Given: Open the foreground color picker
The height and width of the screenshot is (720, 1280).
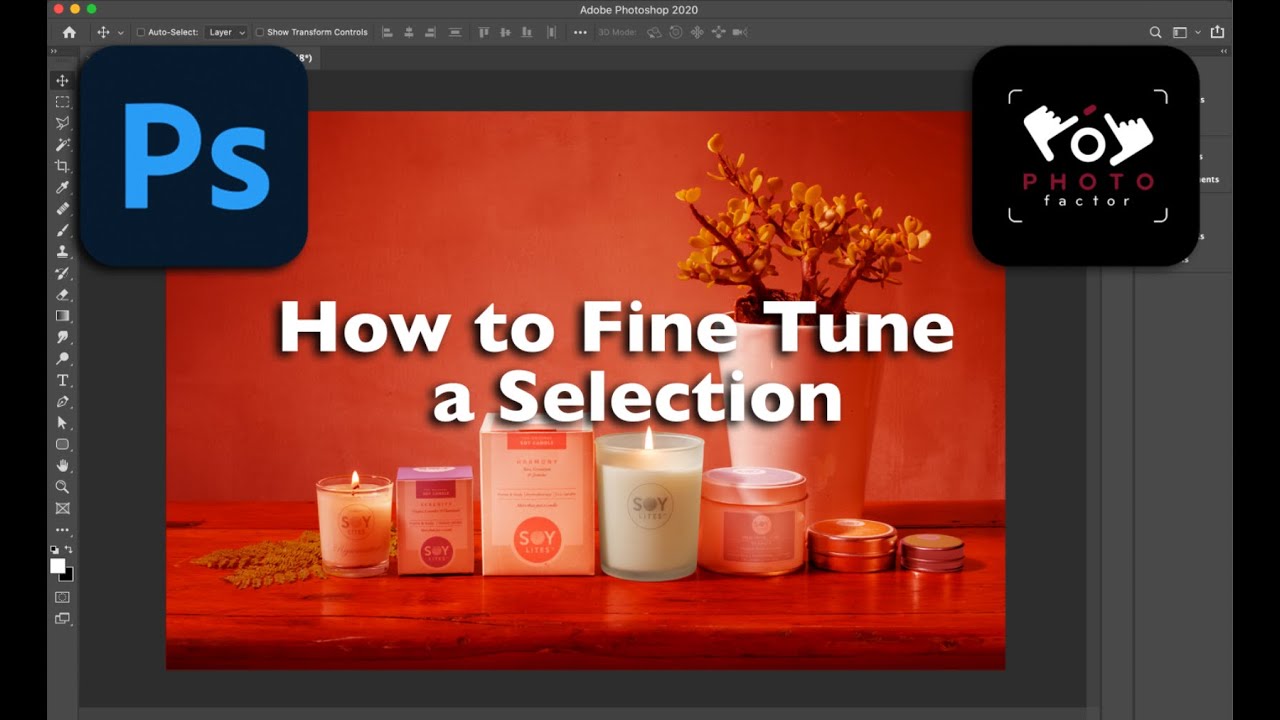Looking at the screenshot, I should click(x=58, y=565).
